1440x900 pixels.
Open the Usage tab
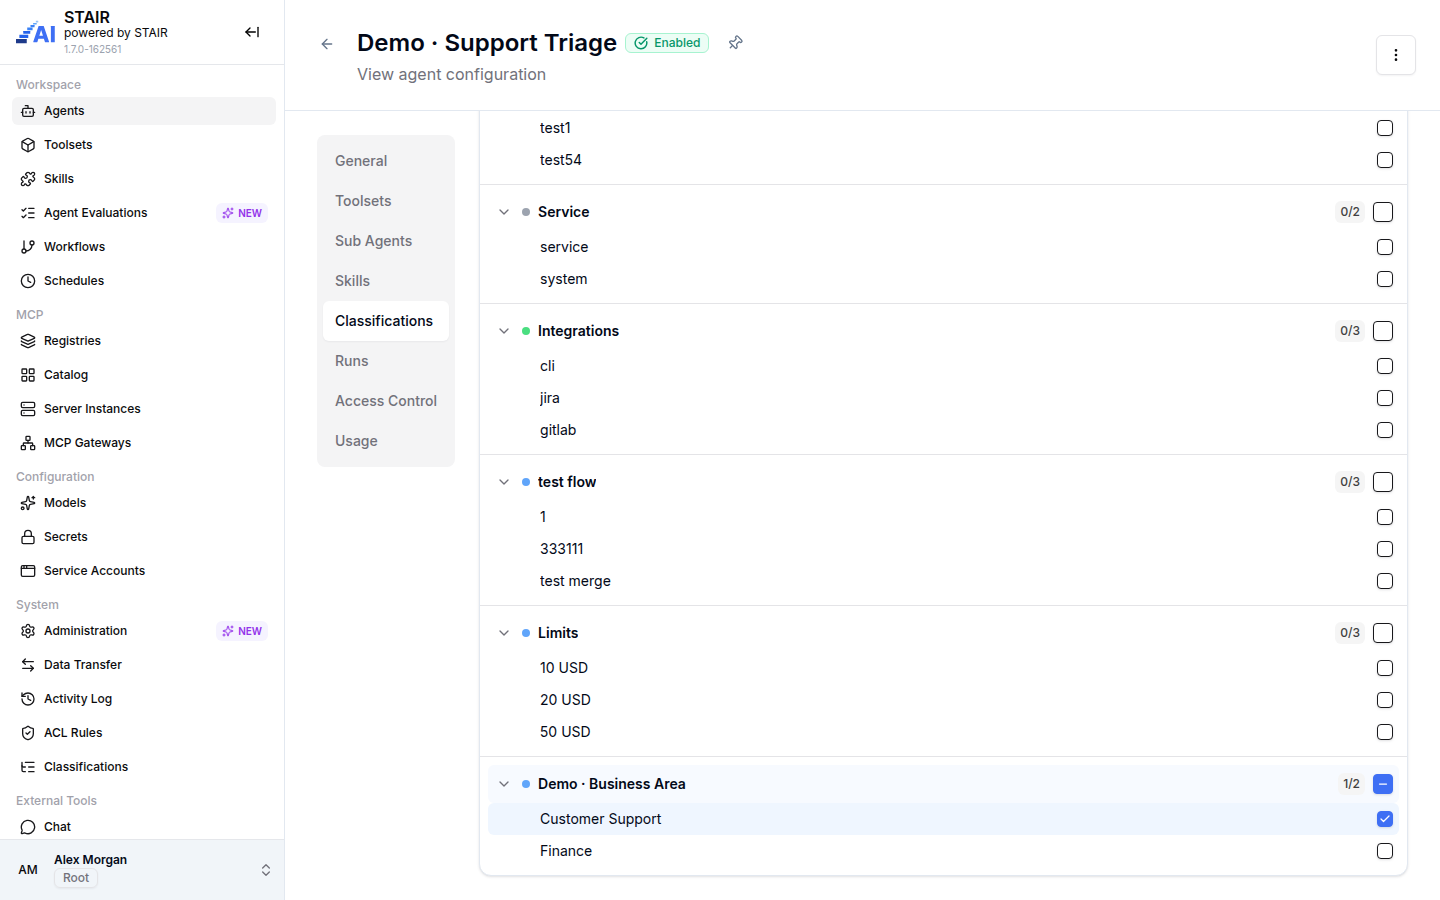tap(386, 441)
